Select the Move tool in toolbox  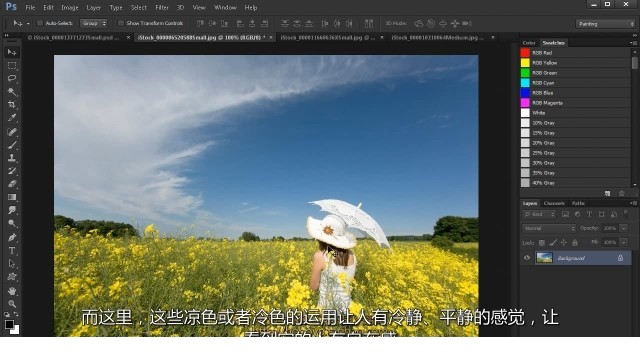pyautogui.click(x=12, y=52)
